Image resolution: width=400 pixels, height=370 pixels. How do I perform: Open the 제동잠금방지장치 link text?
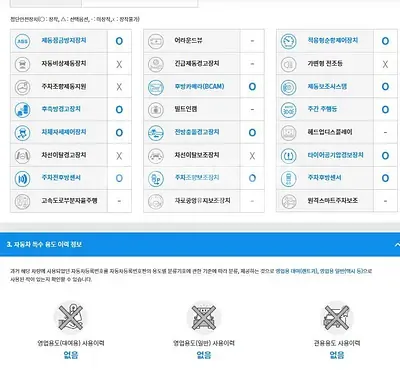(x=64, y=40)
